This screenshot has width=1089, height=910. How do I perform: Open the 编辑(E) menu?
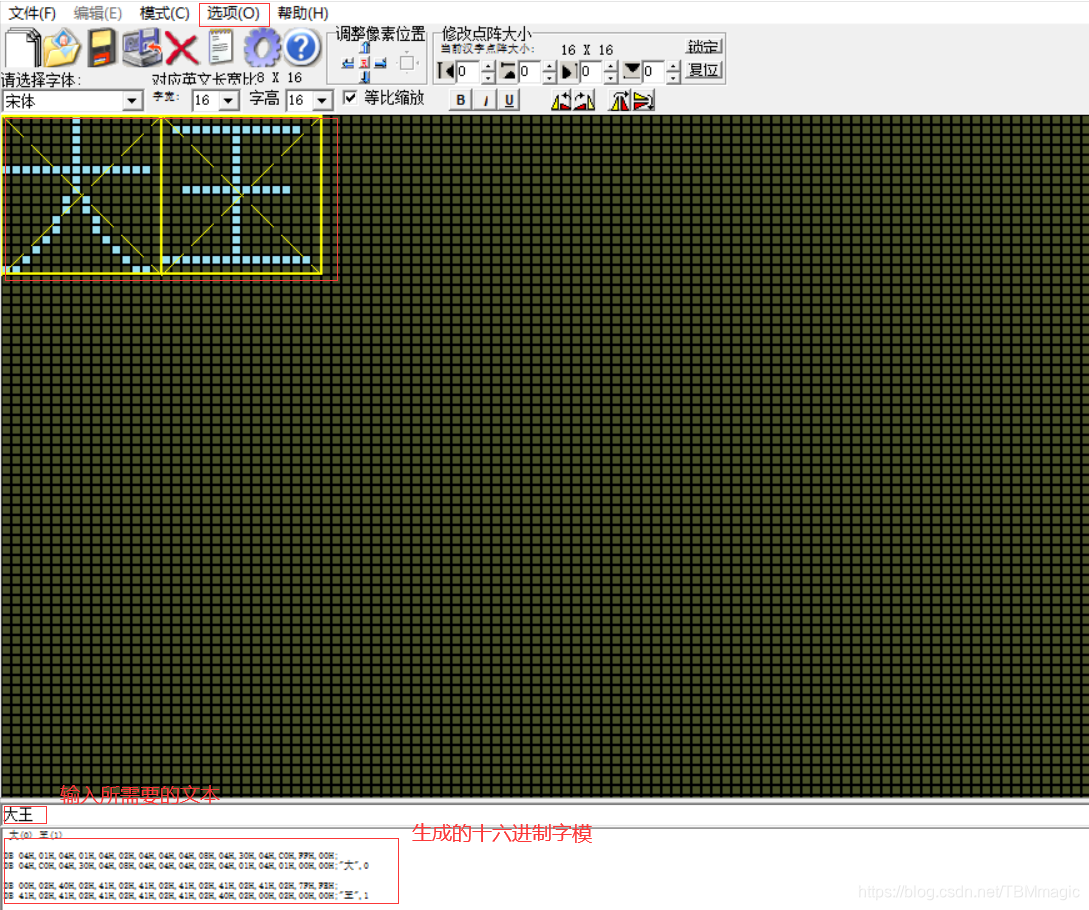(x=97, y=13)
